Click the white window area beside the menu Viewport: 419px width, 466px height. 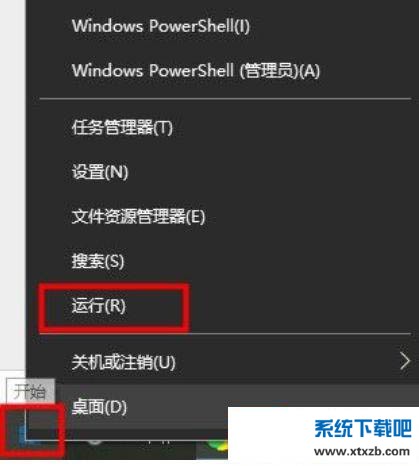[12, 185]
